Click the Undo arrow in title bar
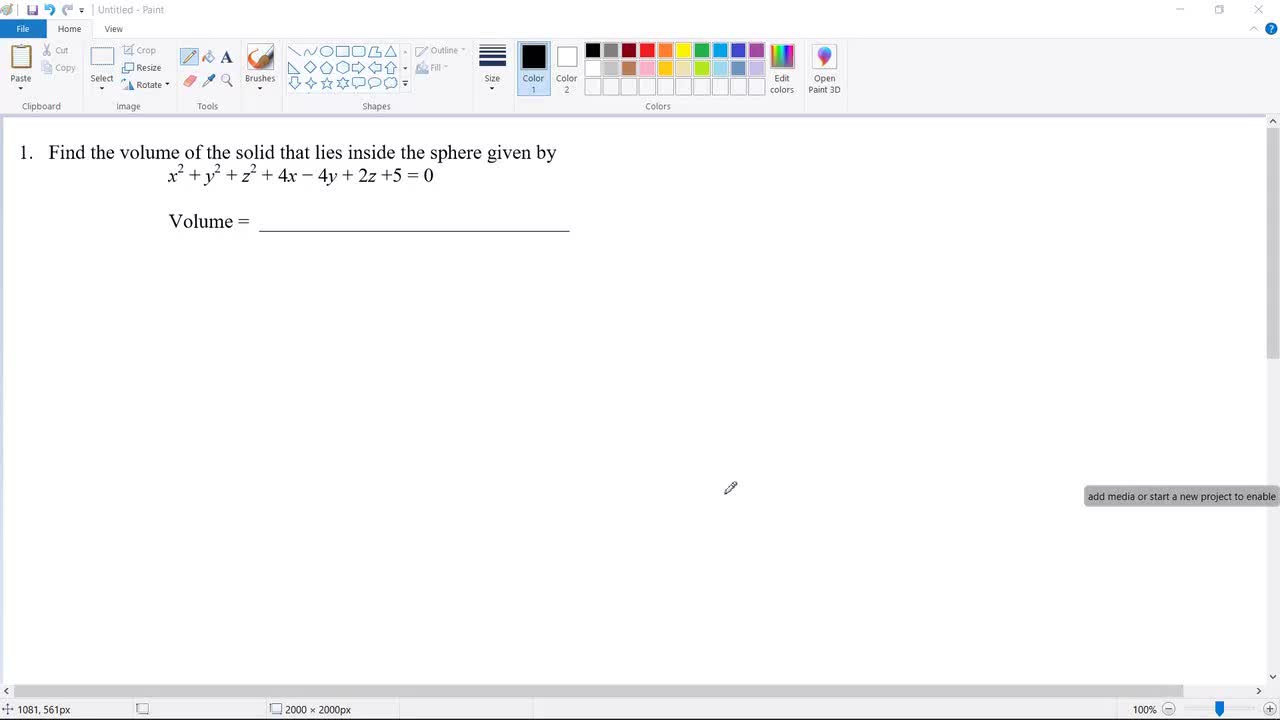The width and height of the screenshot is (1280, 720). (x=49, y=10)
